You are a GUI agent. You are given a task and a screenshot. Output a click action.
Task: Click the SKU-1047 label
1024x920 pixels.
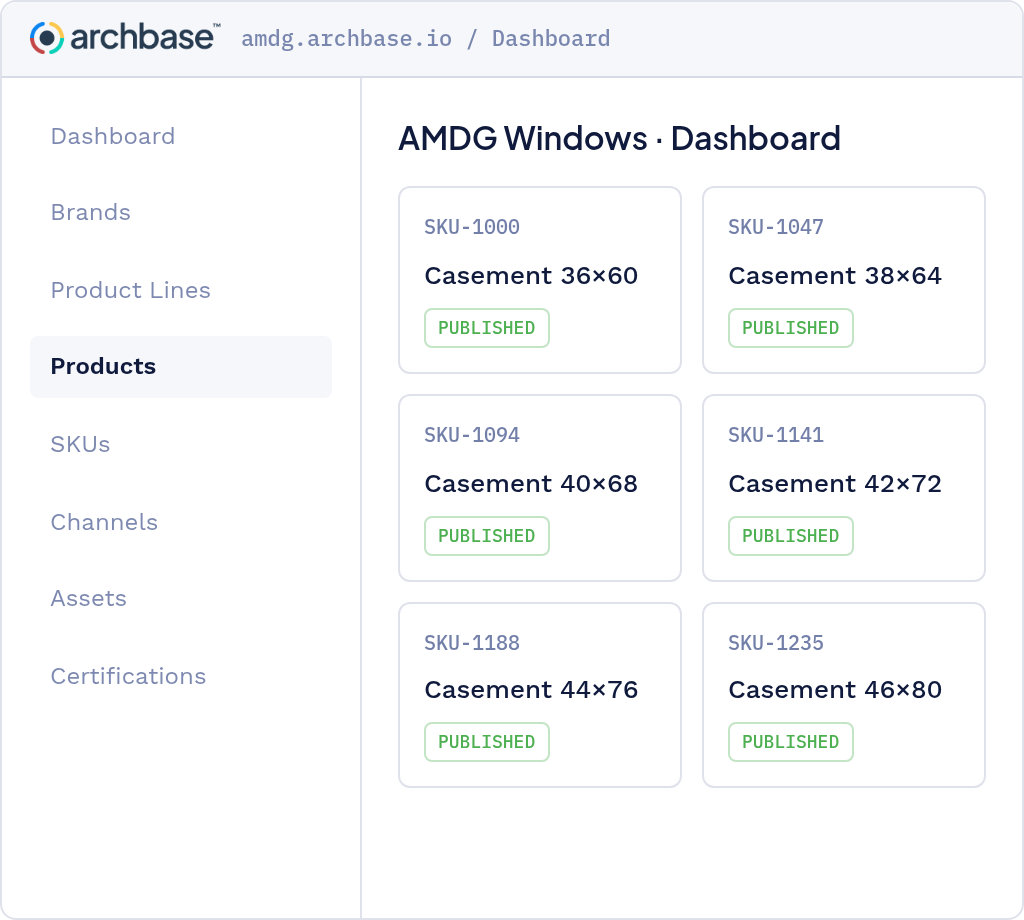[x=776, y=227]
